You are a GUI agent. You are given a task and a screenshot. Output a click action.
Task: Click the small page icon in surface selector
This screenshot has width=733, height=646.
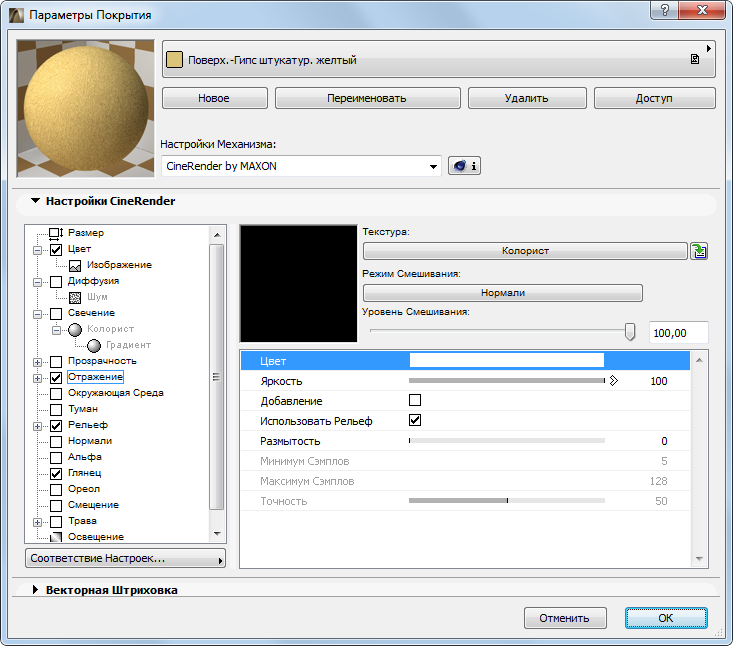695,59
